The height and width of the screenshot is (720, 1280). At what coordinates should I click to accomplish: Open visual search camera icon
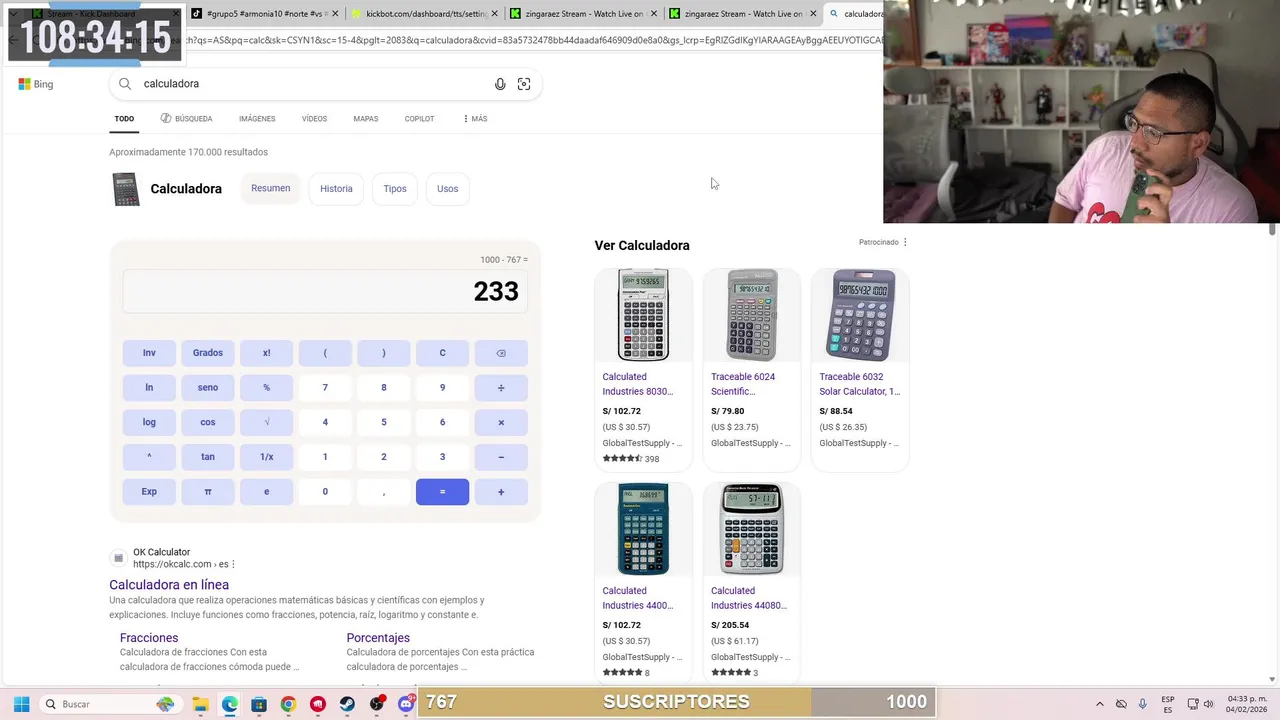coord(524,84)
